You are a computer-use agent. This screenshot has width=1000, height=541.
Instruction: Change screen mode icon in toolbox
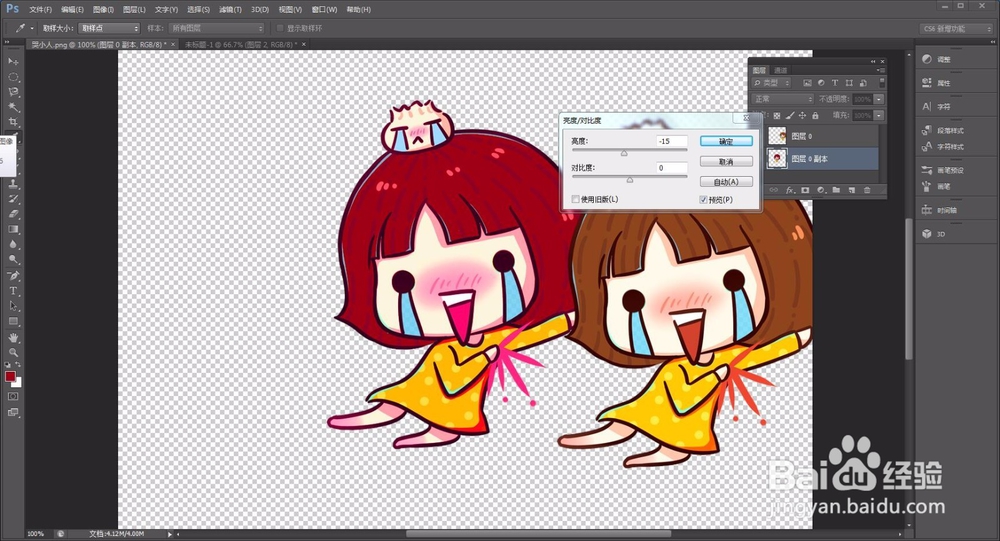tap(13, 413)
